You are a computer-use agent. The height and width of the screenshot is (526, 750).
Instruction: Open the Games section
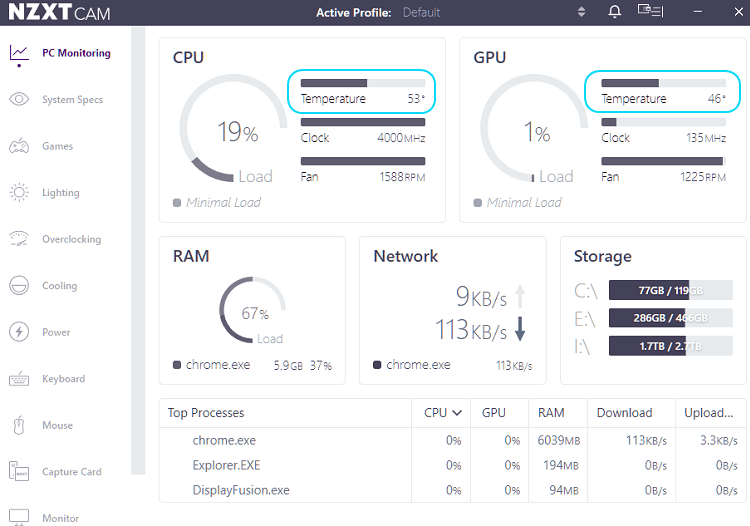click(57, 146)
